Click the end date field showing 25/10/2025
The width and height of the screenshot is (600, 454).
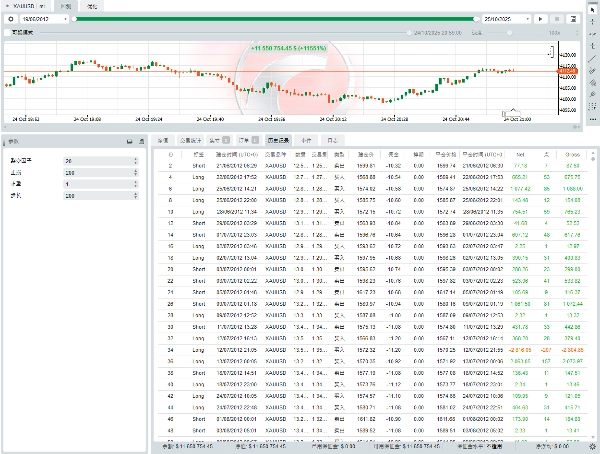[x=499, y=18]
